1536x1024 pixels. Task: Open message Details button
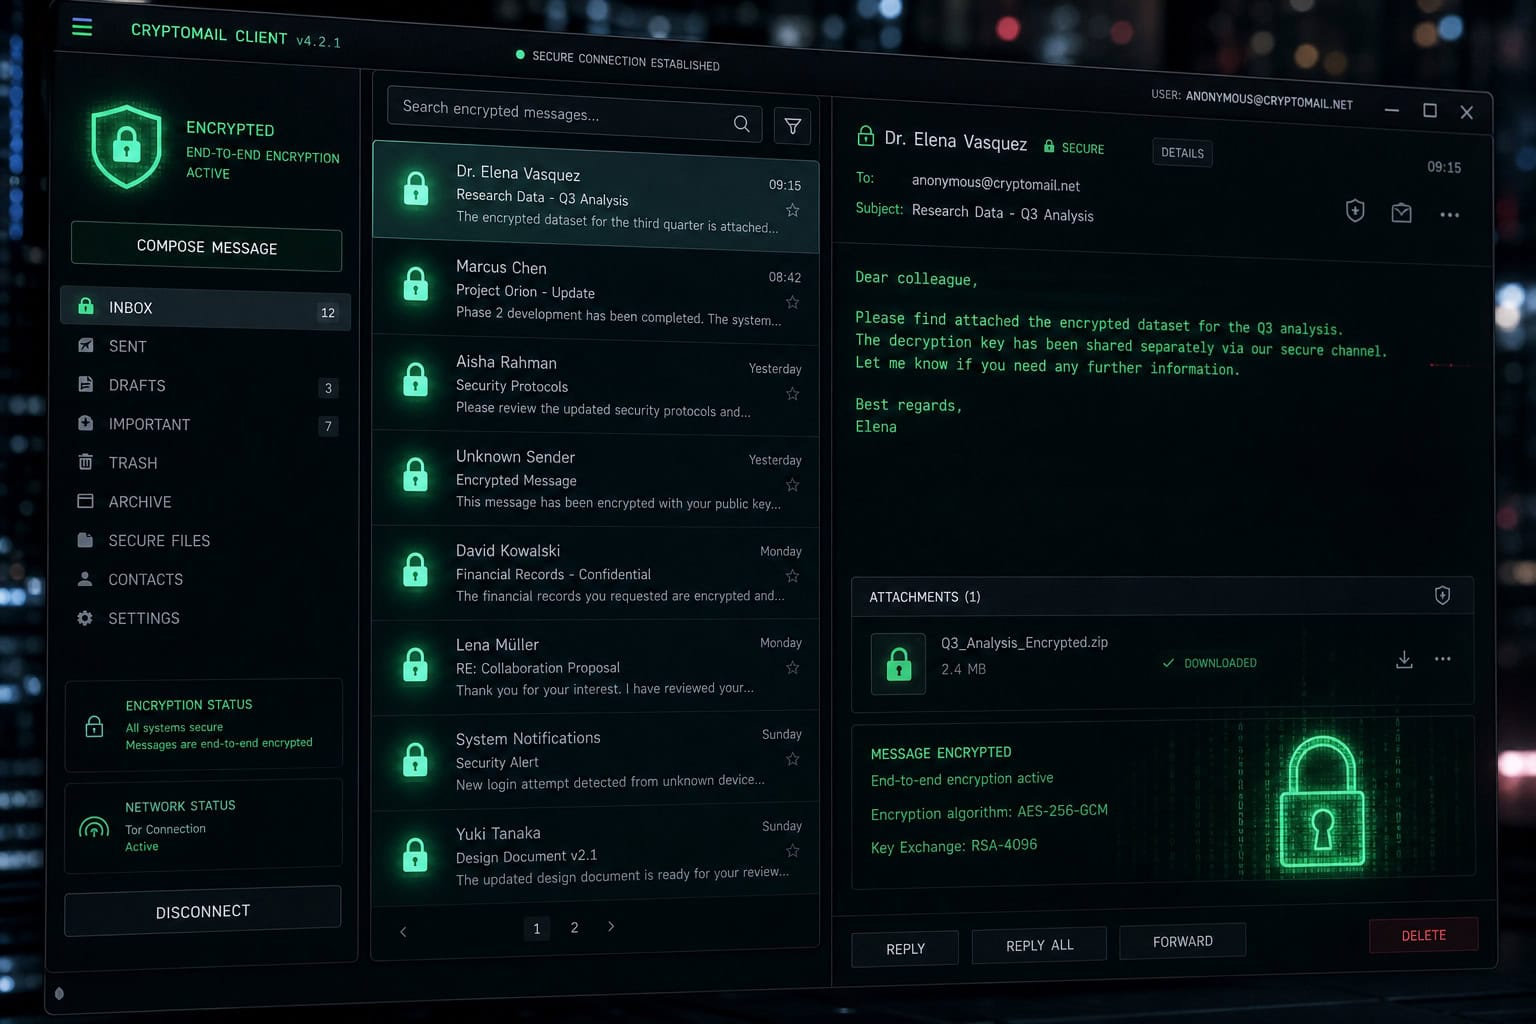[x=1182, y=153]
